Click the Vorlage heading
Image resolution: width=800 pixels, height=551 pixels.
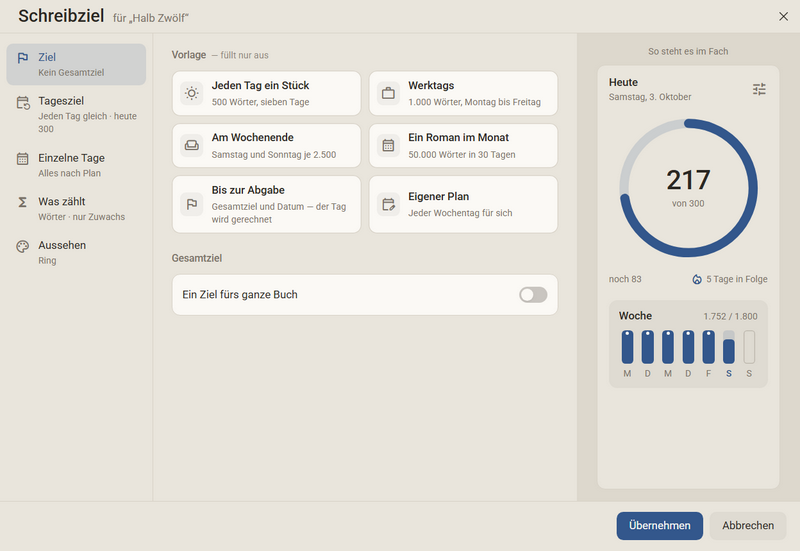click(189, 55)
